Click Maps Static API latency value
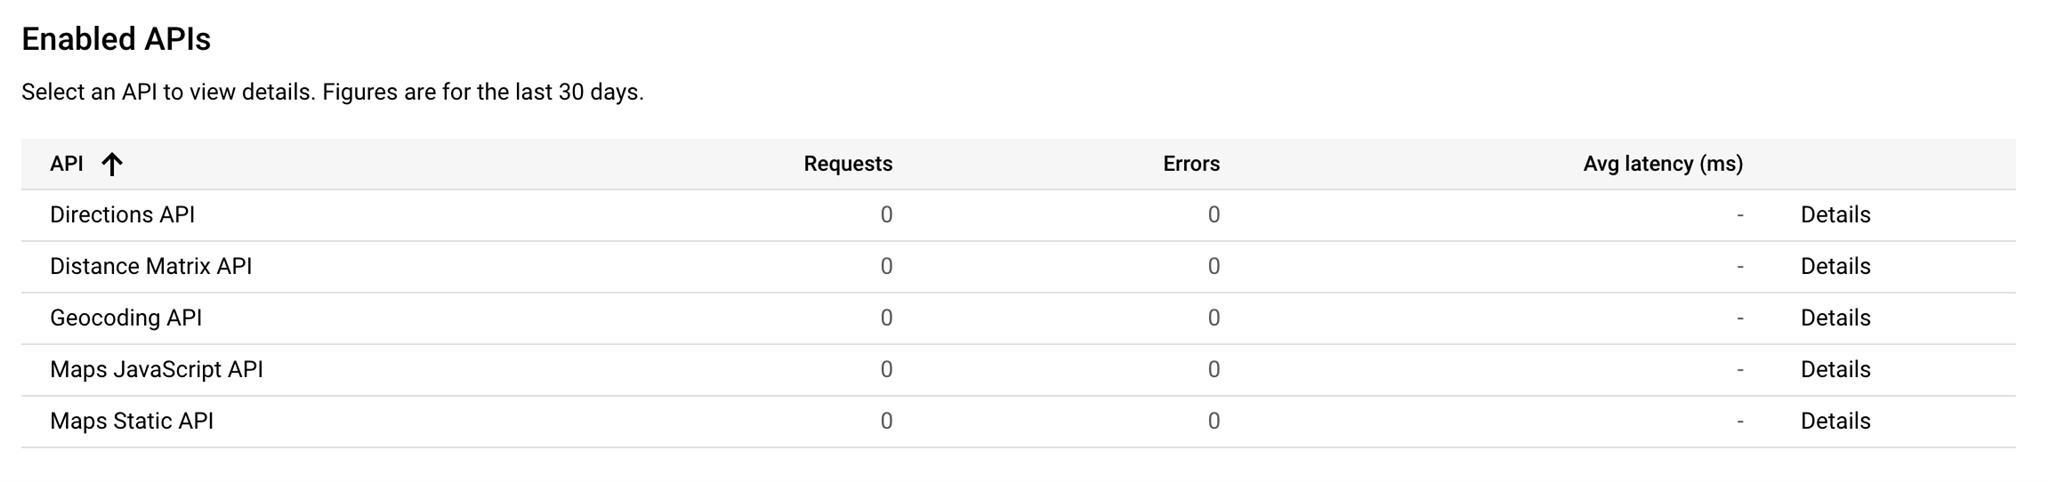Screen dimensions: 2048x482 click(1740, 421)
